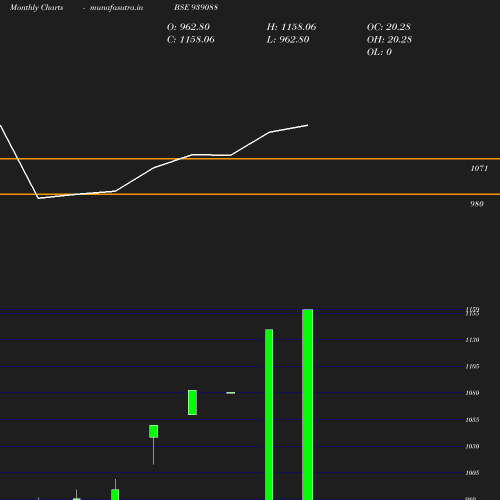Click the "OL: 0" value

coord(379,52)
